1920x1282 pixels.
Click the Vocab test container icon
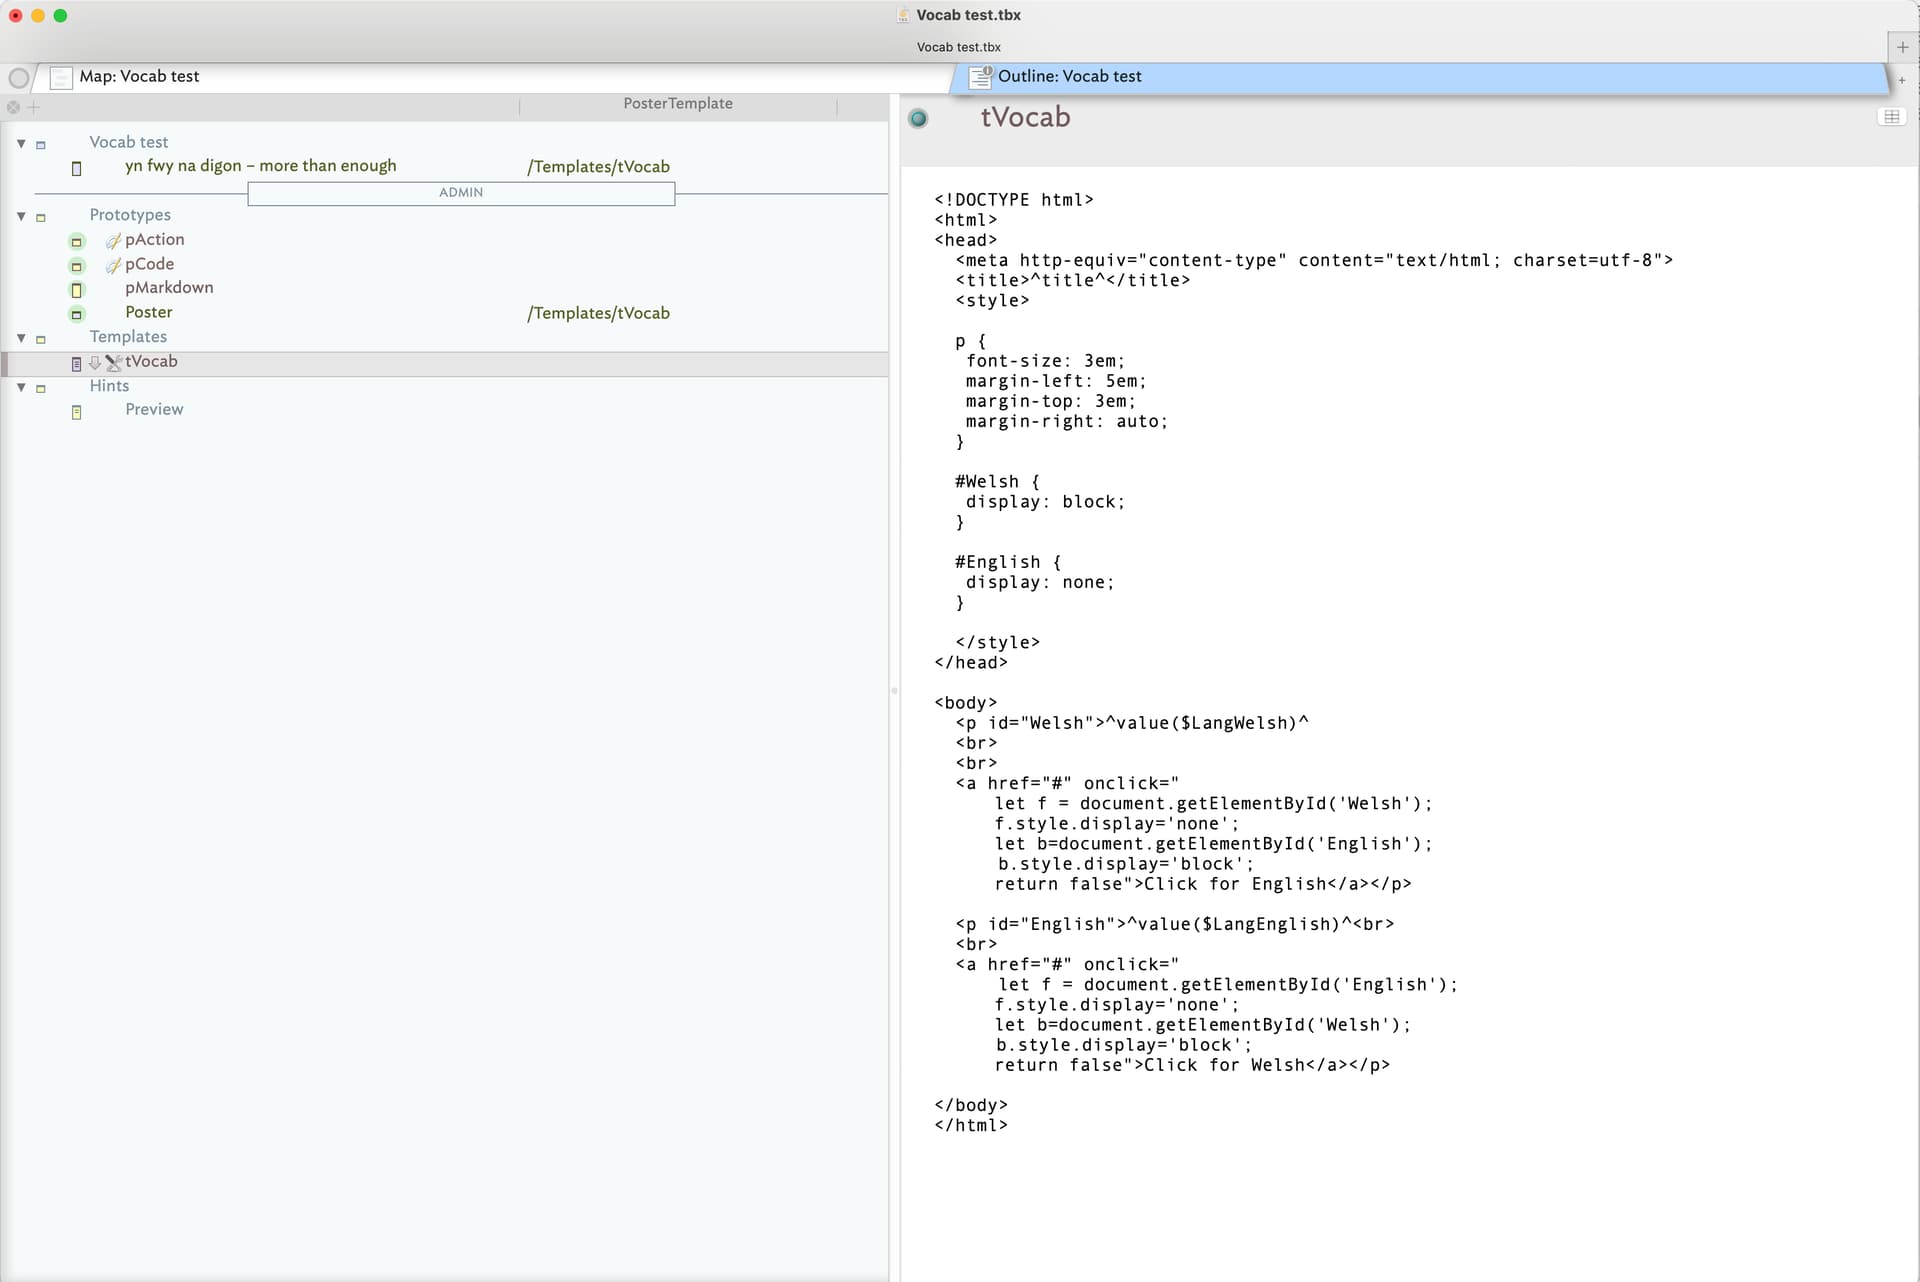(x=41, y=145)
